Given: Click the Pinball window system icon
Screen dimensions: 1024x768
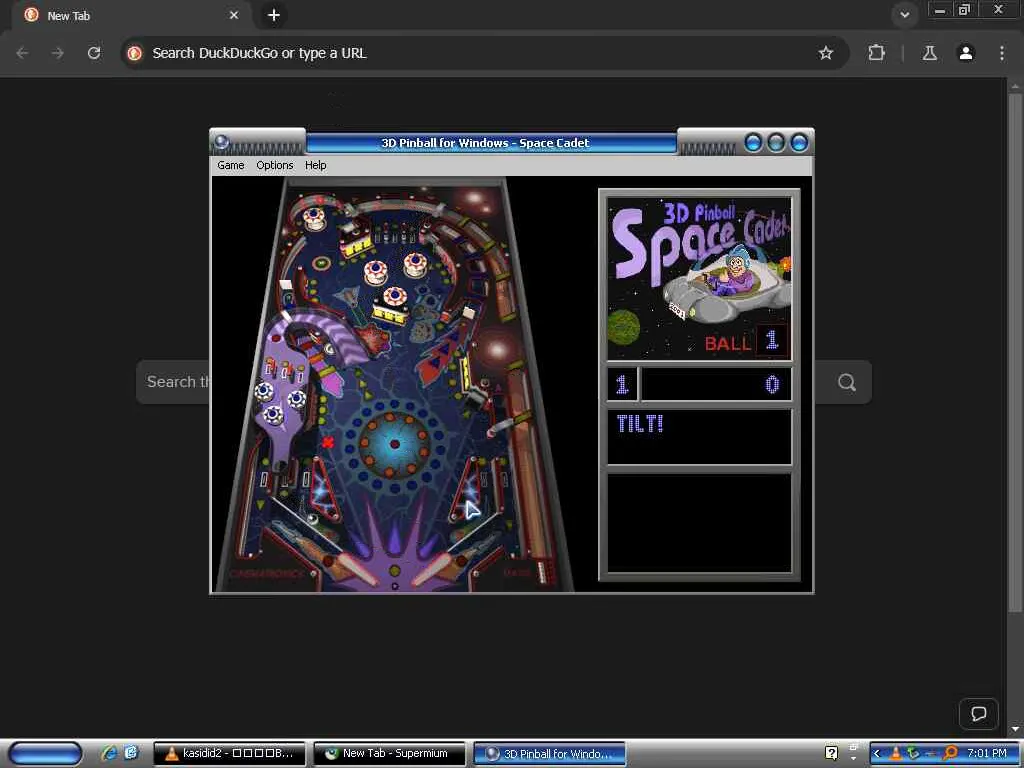Looking at the screenshot, I should pyautogui.click(x=221, y=142).
